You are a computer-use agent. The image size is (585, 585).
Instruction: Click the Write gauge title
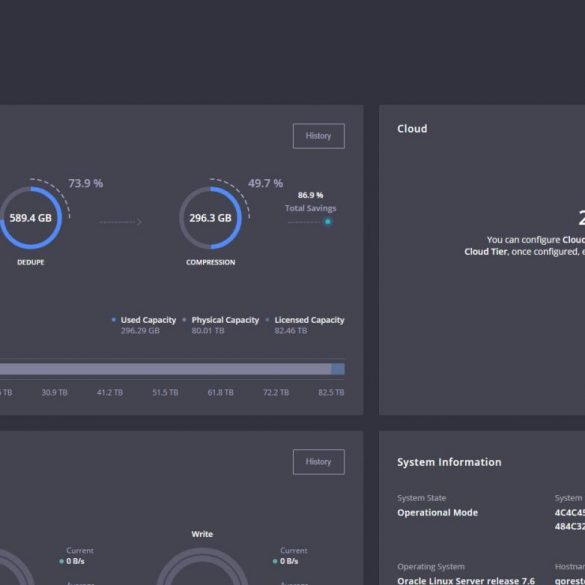(x=202, y=534)
